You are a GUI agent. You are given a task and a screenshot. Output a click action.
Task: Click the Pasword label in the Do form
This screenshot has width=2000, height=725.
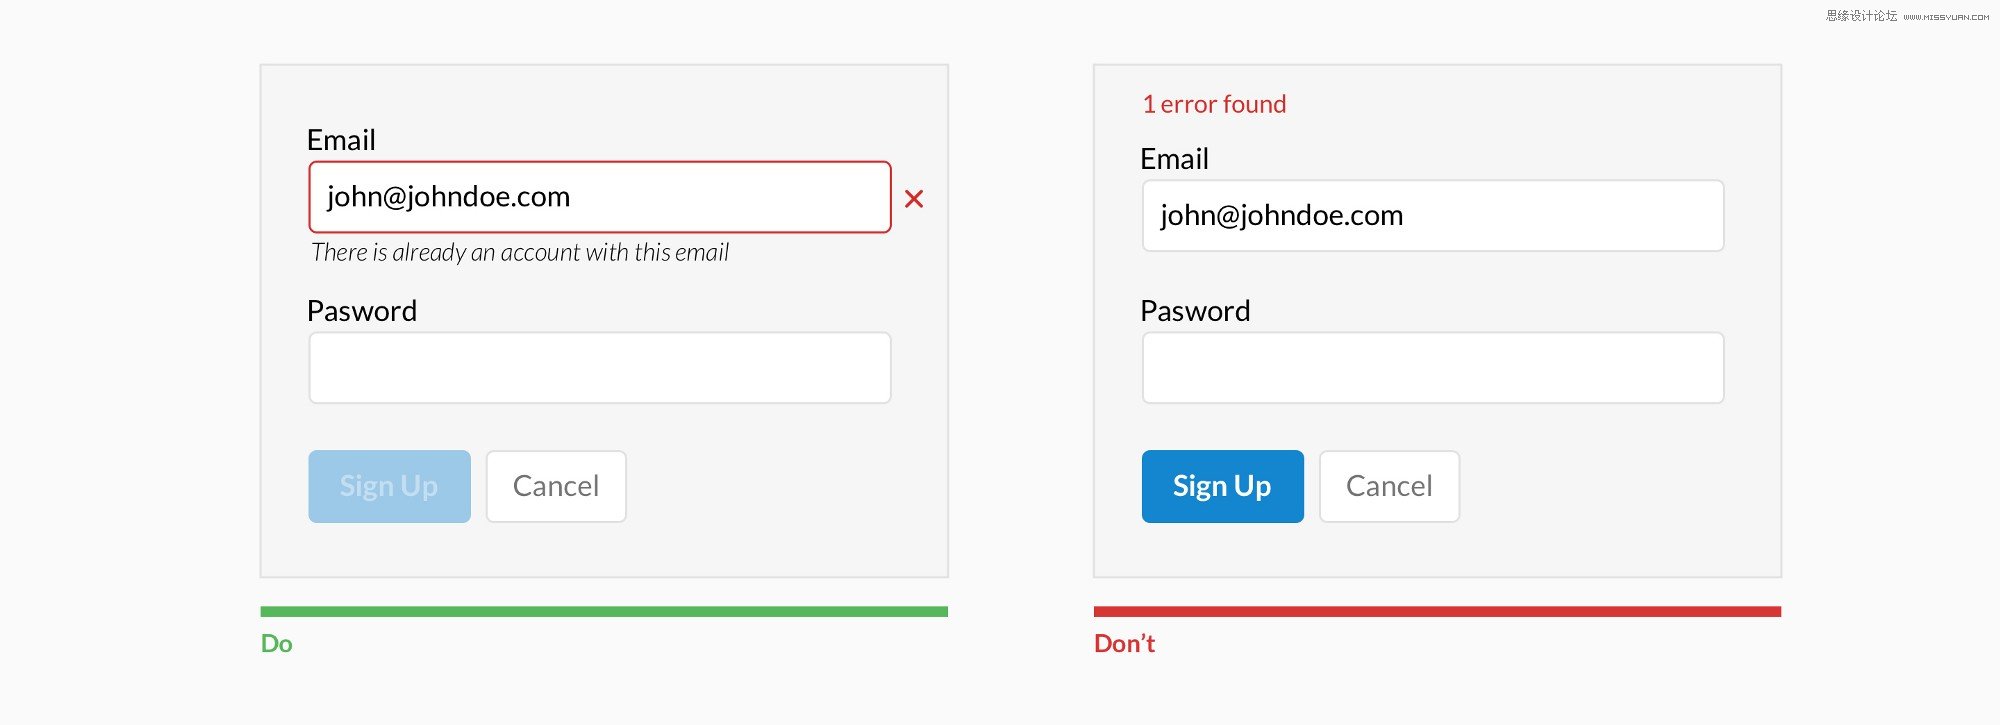(x=362, y=311)
